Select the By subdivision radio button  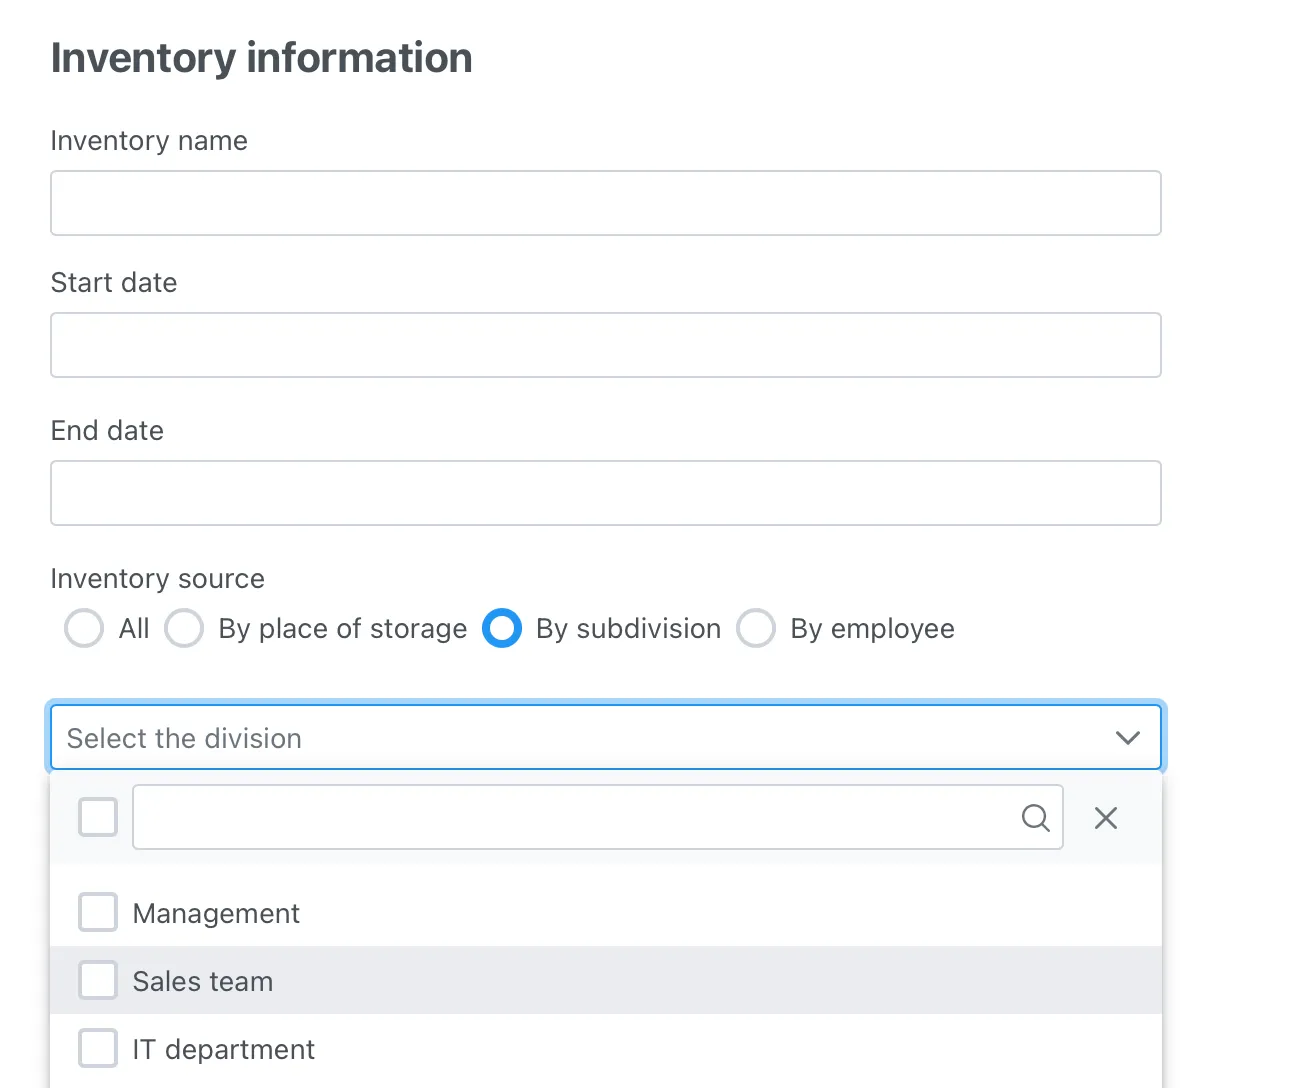(x=502, y=629)
